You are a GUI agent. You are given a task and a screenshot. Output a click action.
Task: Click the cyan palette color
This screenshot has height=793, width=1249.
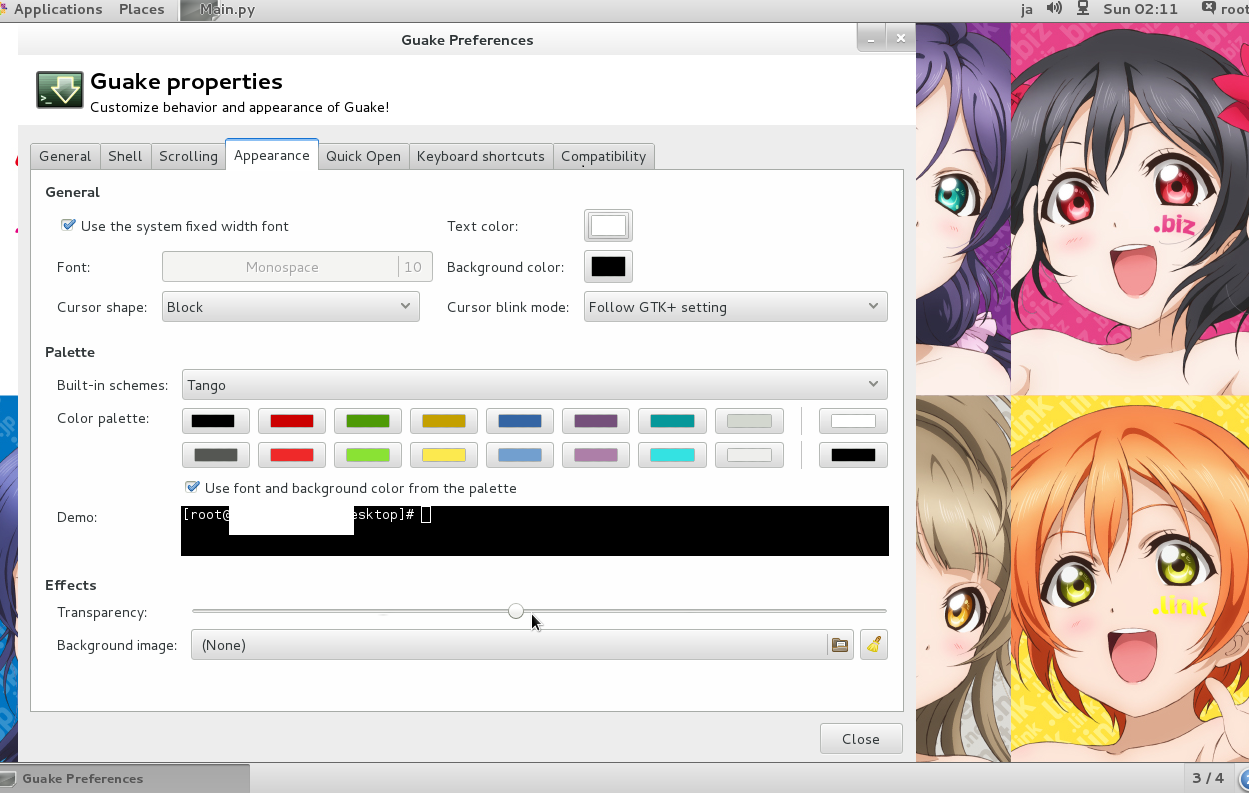click(672, 455)
